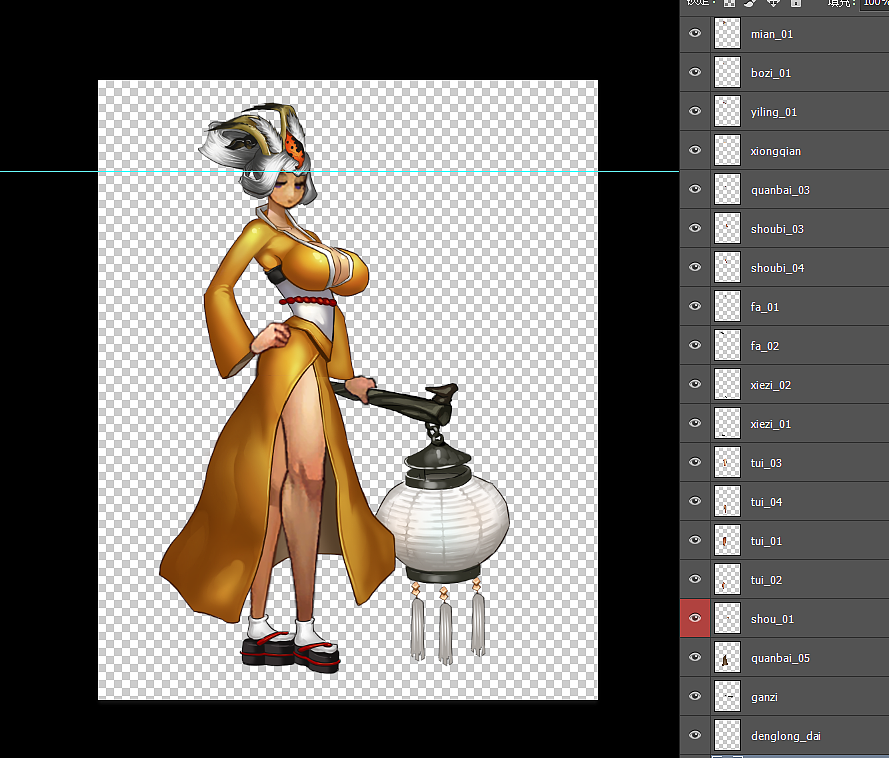Click the shou_01 layer thumbnail
Viewport: 889px width, 758px height.
coord(727,619)
